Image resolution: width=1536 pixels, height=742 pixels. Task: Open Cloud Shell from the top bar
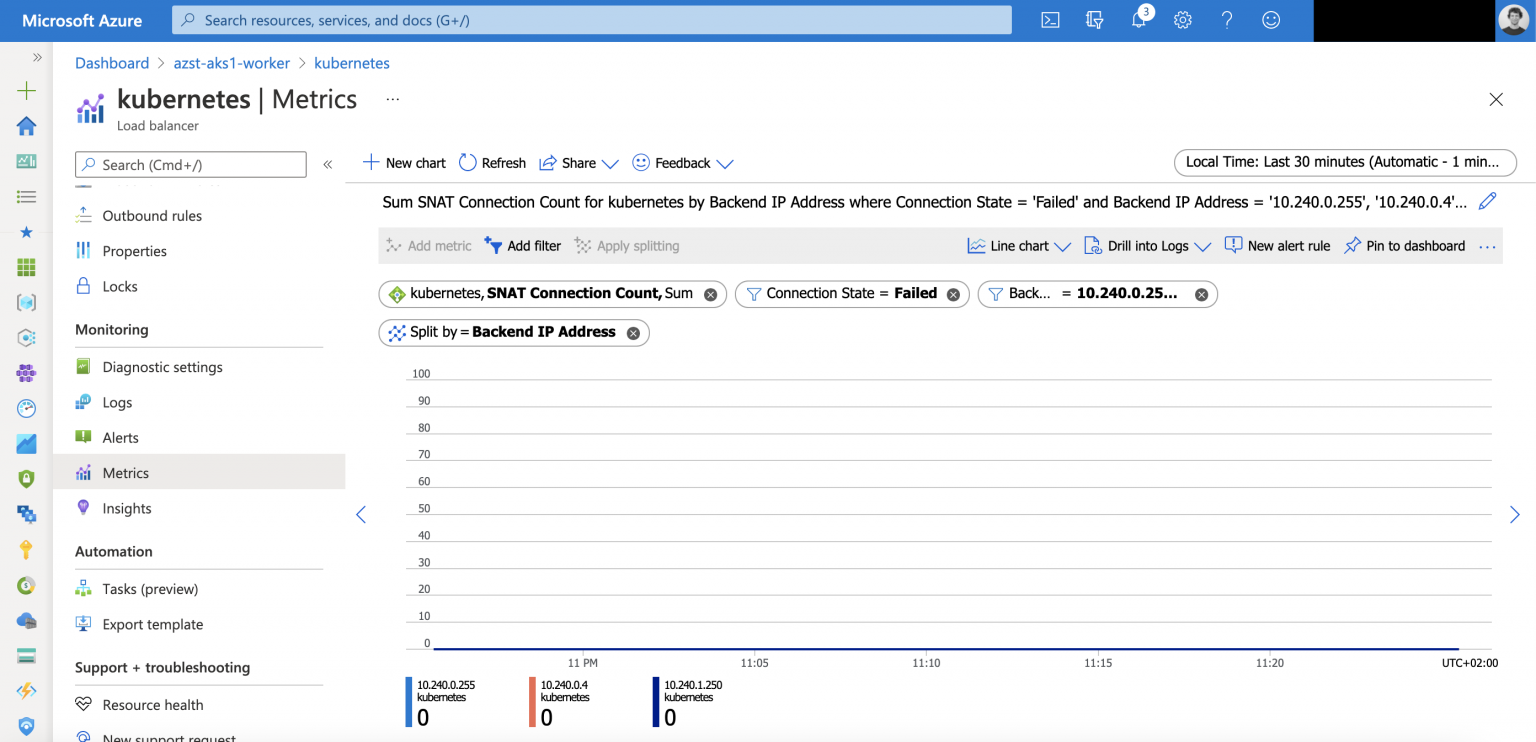coord(1050,20)
